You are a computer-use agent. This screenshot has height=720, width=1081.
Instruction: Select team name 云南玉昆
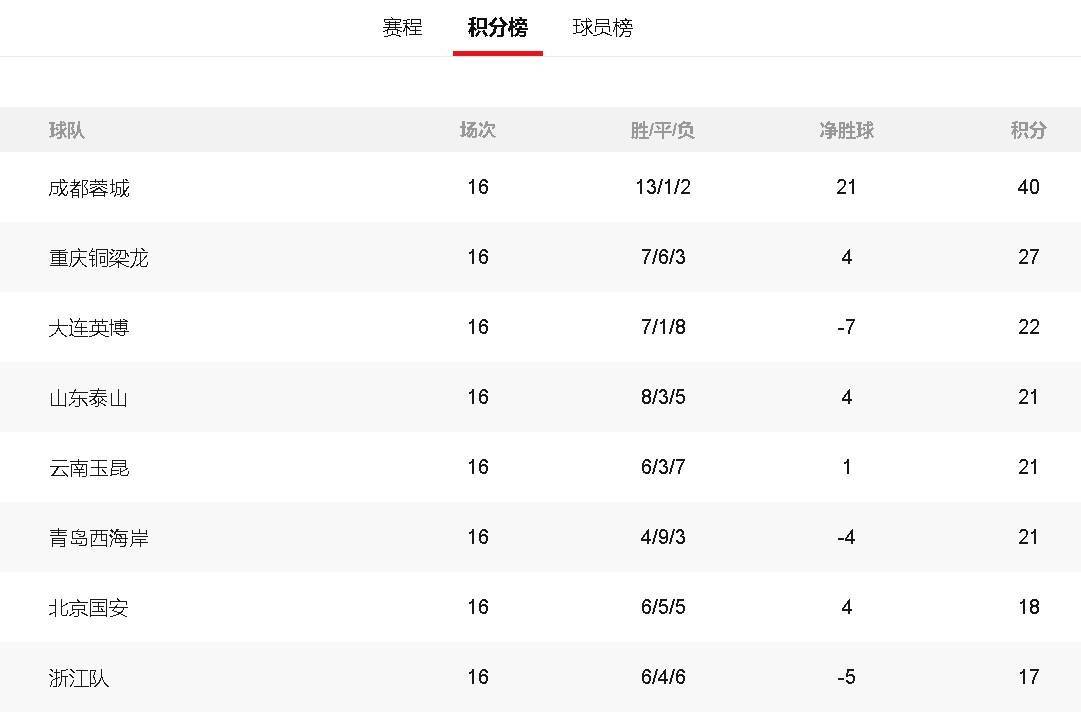(89, 468)
